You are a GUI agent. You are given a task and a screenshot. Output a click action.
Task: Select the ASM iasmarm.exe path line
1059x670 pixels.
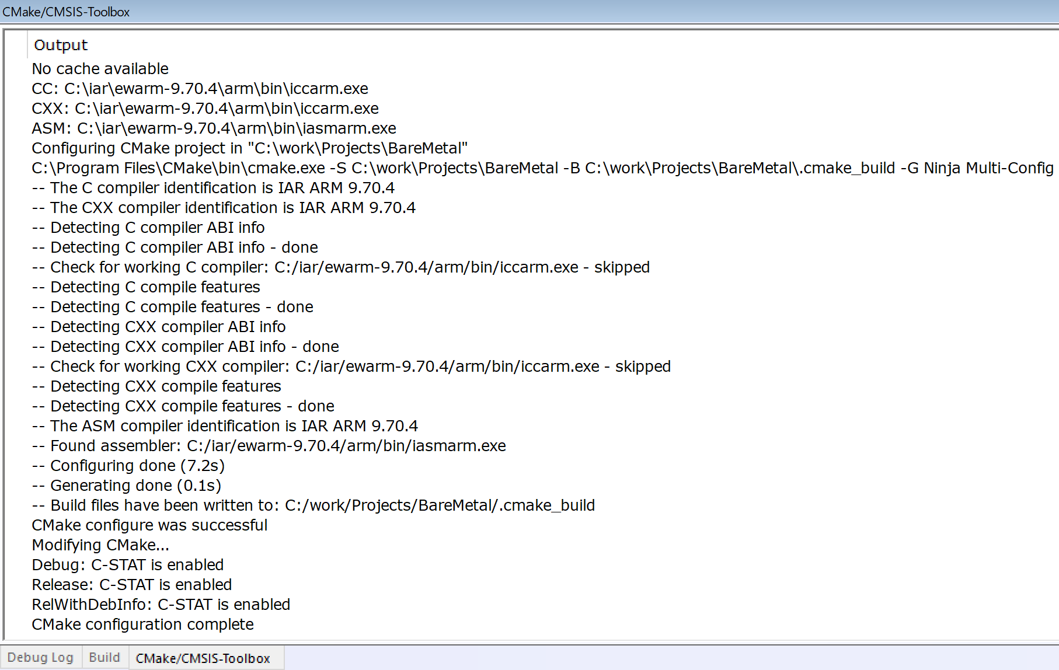tap(214, 128)
